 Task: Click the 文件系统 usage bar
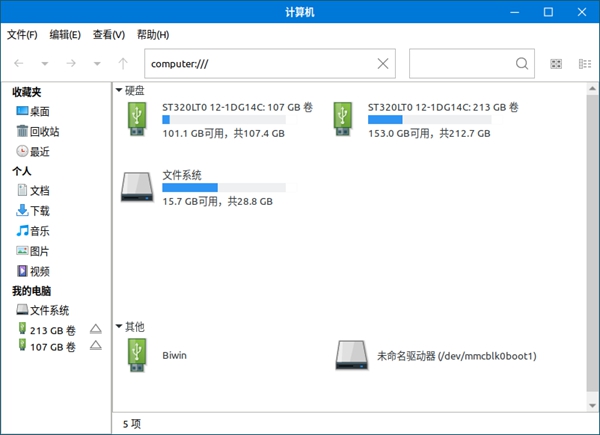(x=224, y=187)
